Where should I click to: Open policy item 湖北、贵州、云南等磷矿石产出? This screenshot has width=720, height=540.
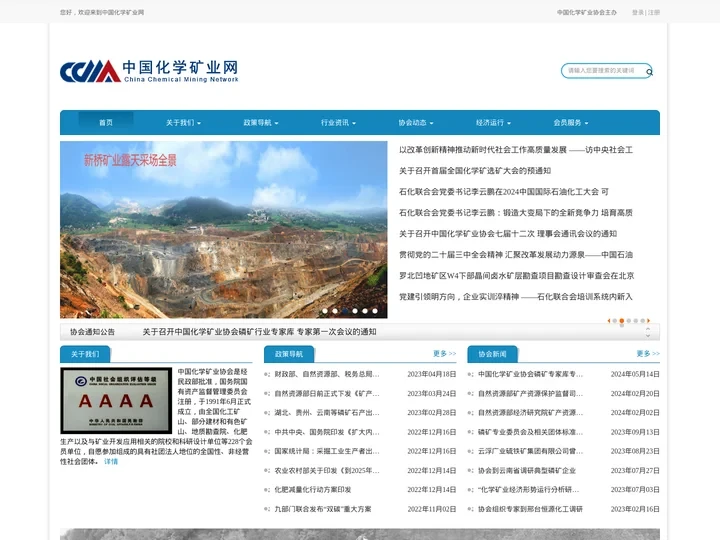tap(327, 413)
